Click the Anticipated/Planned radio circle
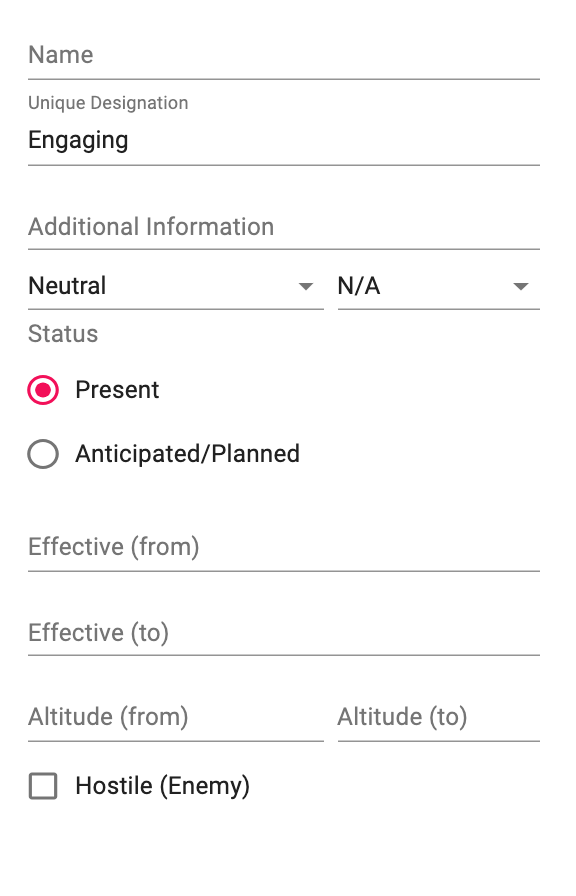 click(43, 454)
